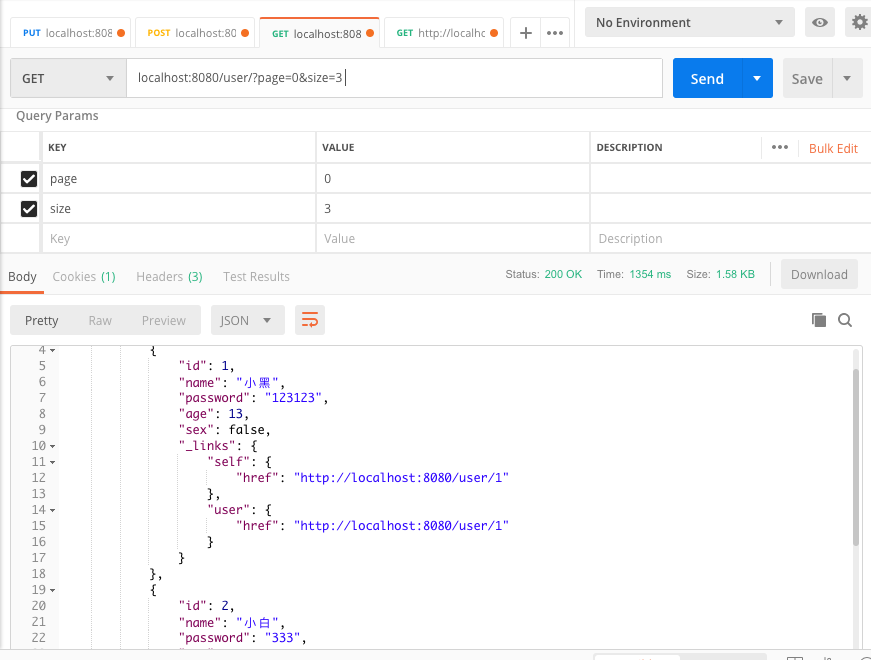Uncheck the size query parameter checkbox
Viewport: 871px width, 660px height.
tap(29, 209)
